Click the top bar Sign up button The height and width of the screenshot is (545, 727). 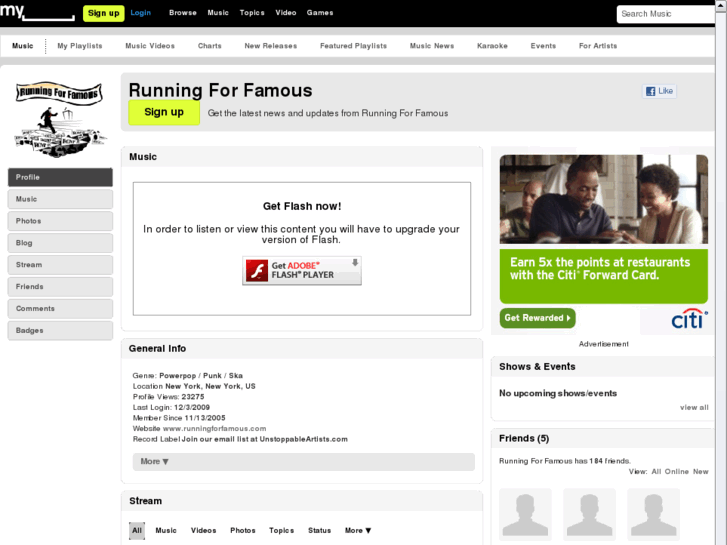pos(103,13)
